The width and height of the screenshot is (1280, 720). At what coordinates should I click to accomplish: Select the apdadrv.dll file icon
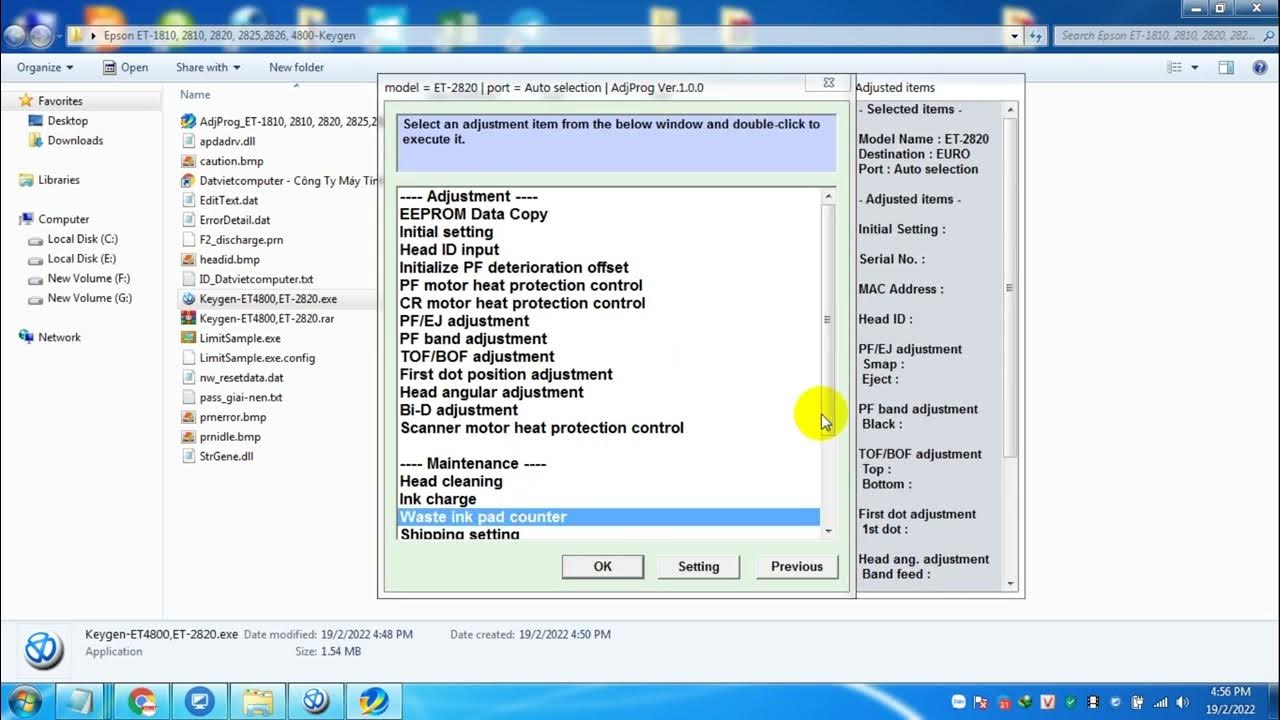click(x=188, y=141)
